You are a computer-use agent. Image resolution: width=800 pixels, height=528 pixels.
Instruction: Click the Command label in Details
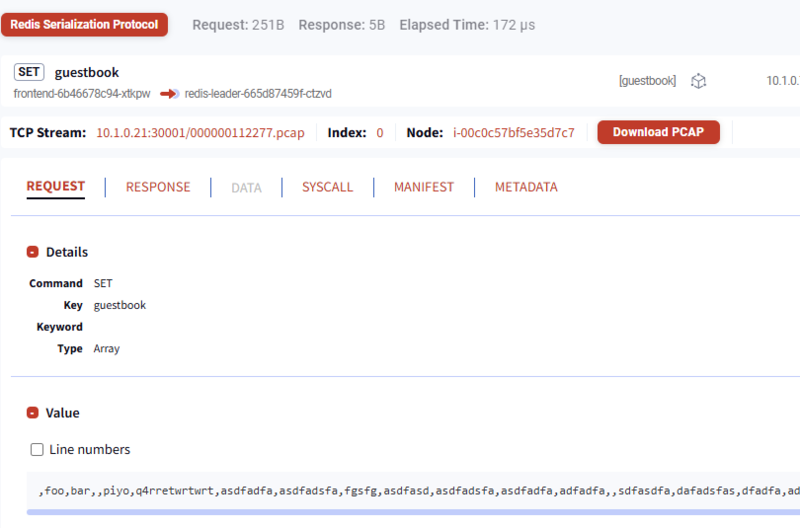[56, 283]
